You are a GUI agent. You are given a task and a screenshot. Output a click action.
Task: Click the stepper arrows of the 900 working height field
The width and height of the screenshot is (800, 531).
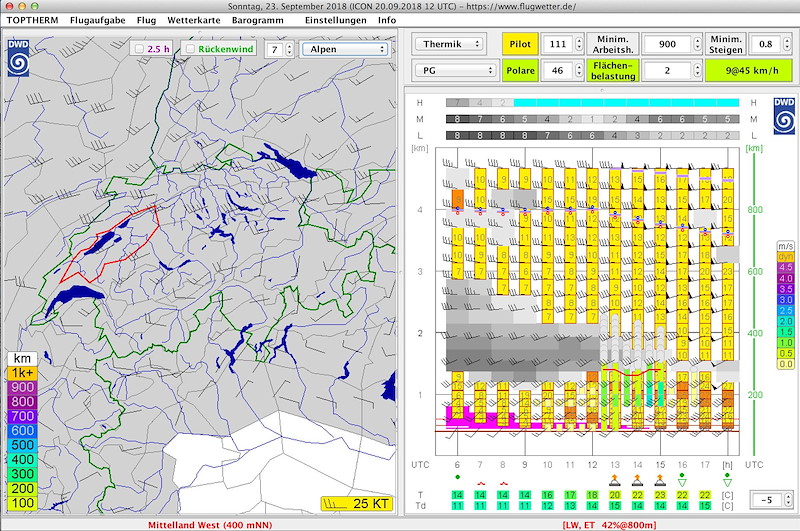click(697, 44)
